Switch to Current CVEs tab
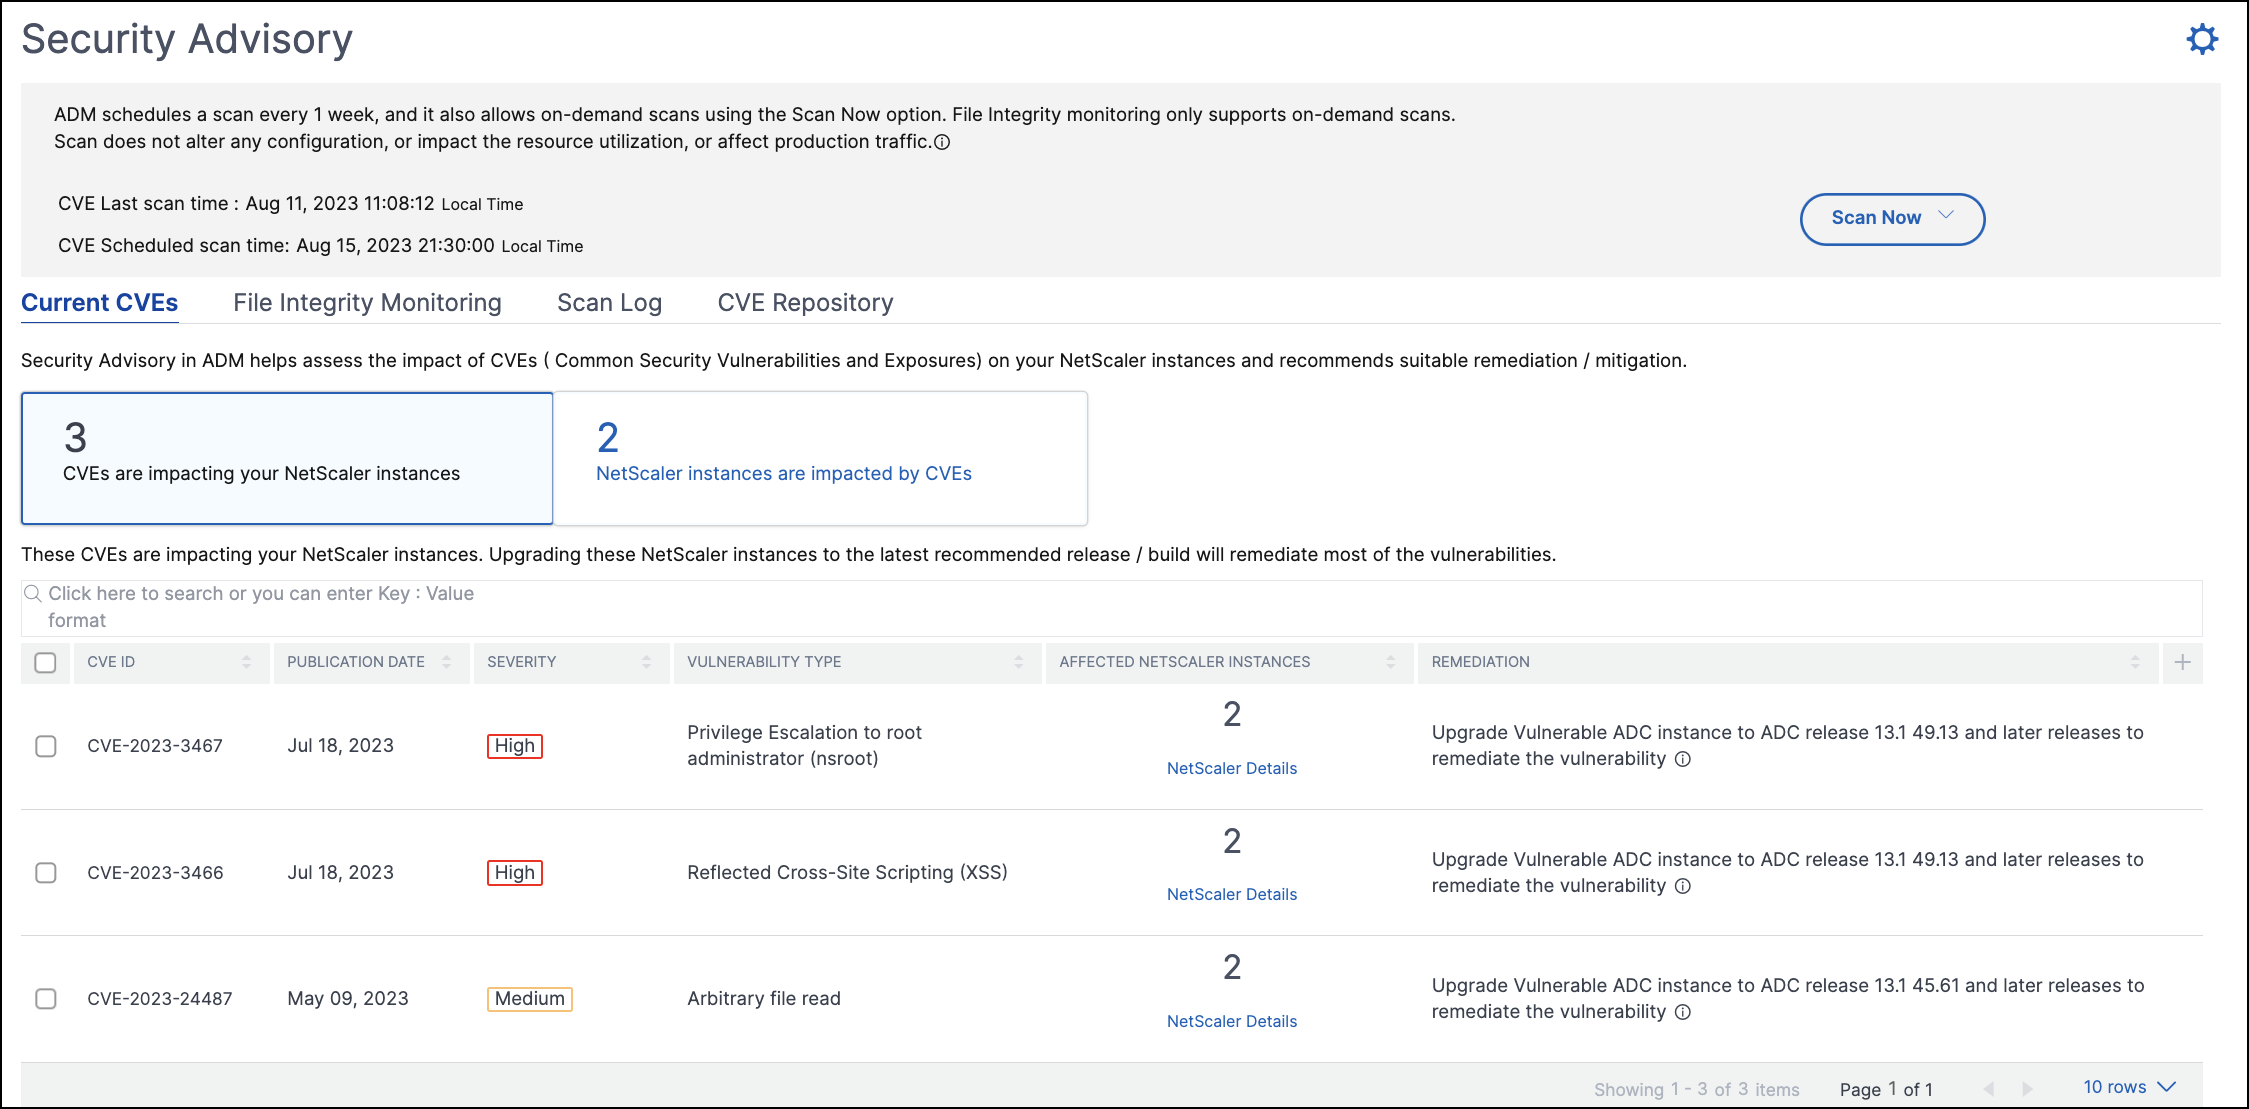The width and height of the screenshot is (2249, 1109). tap(99, 303)
